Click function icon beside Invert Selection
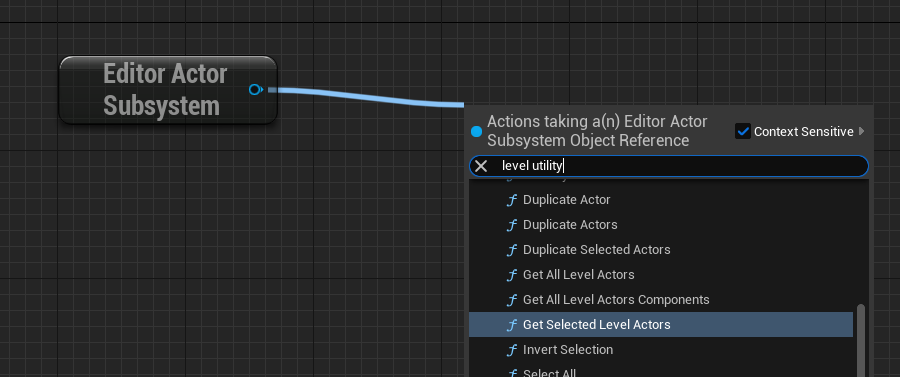Viewport: 900px width, 377px height. tap(511, 350)
